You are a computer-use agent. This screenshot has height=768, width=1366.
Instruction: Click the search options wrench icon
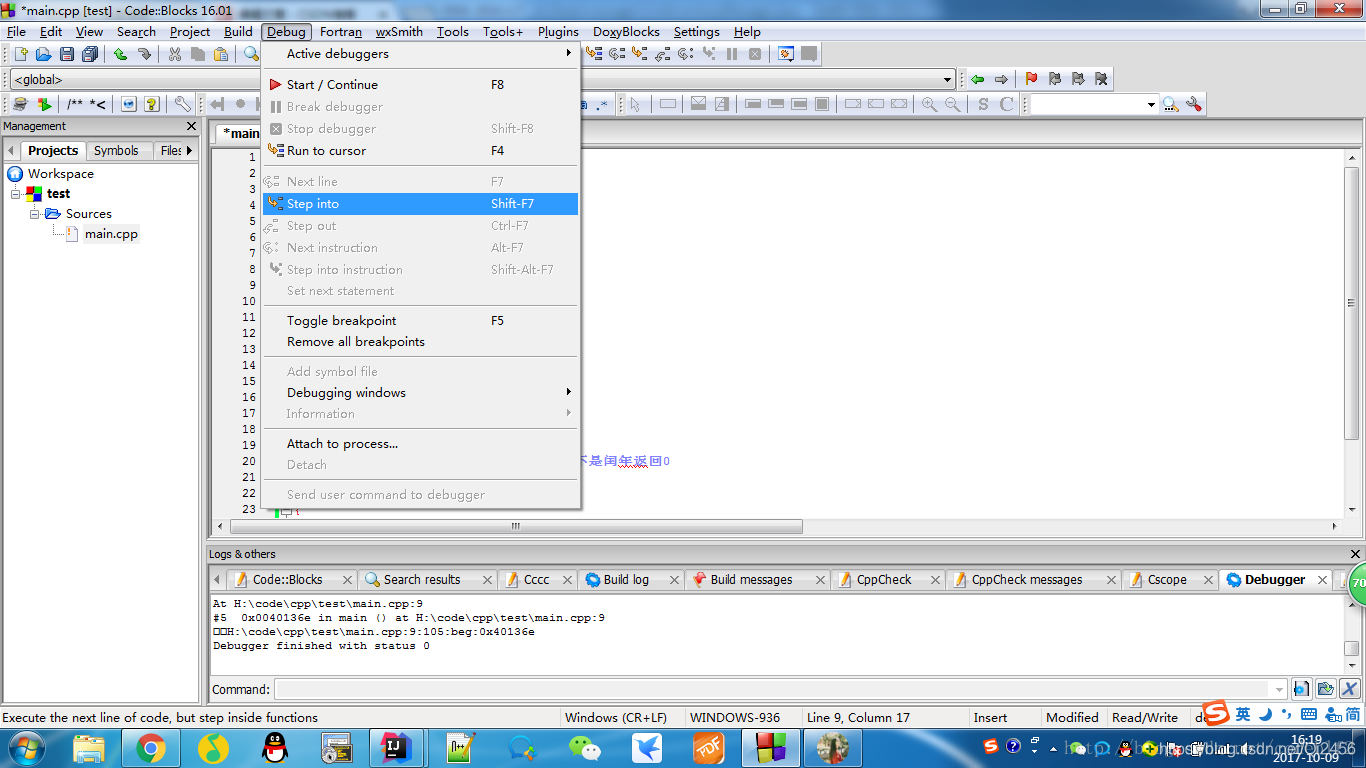tap(1193, 104)
